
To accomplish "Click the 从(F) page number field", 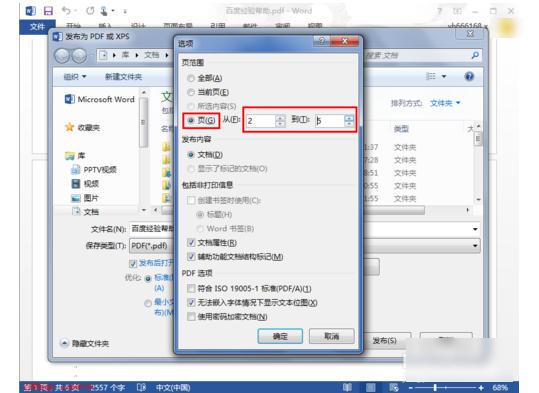I will 261,121.
